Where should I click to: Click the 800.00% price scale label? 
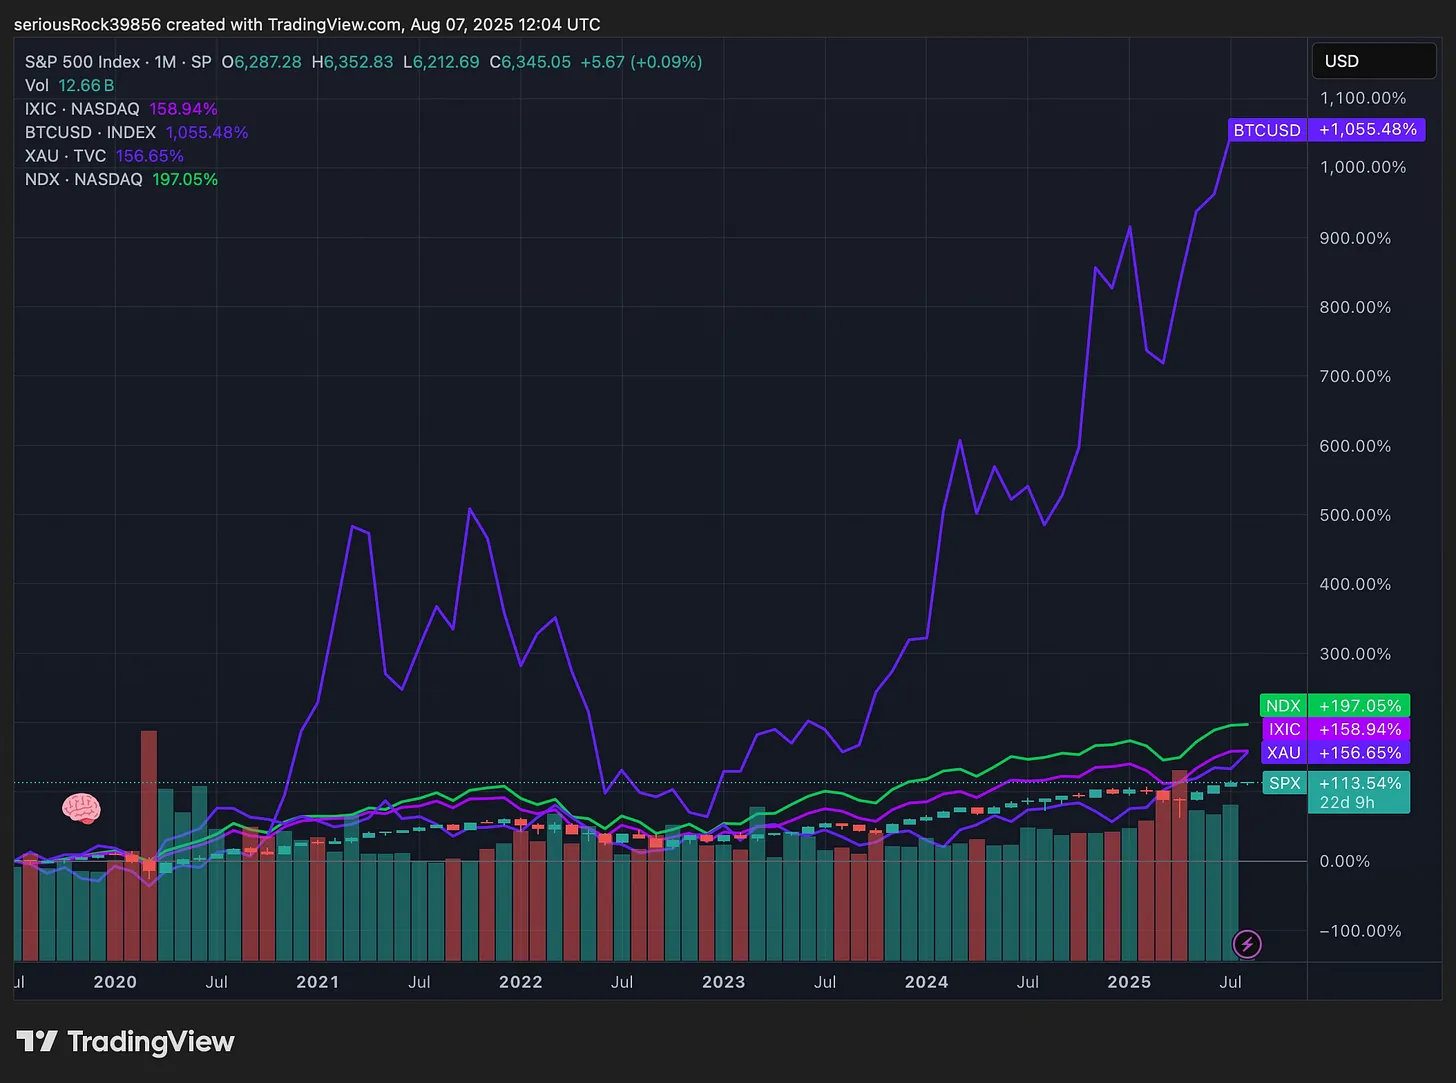pos(1355,307)
